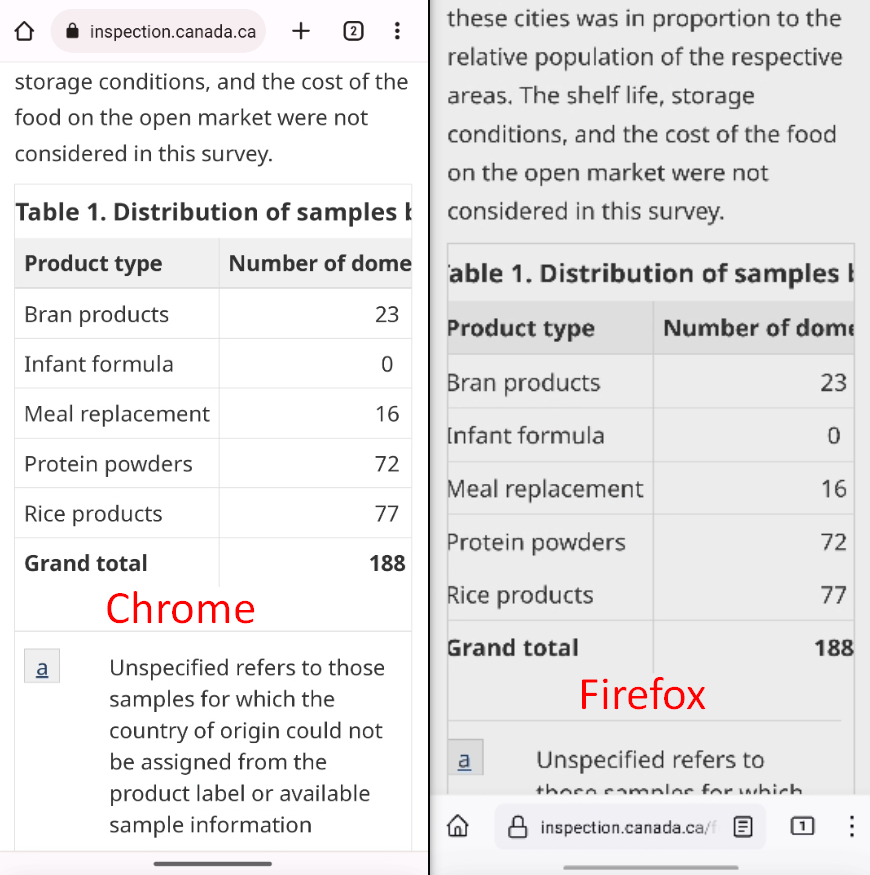
Task: Toggle Firefox reader view icon
Action: click(743, 826)
